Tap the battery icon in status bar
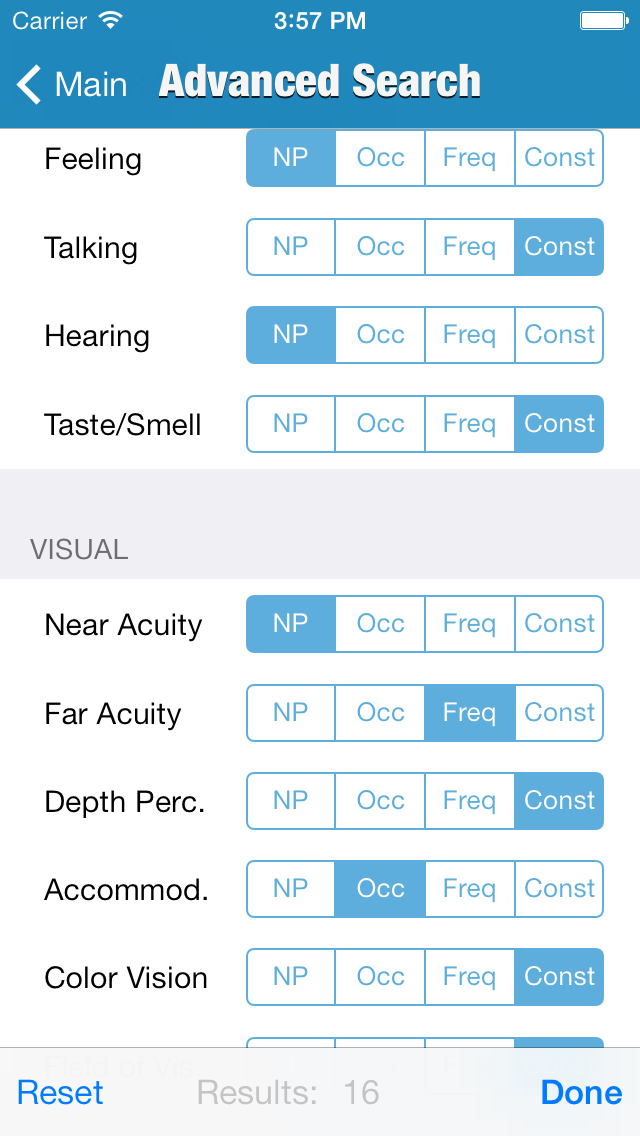The image size is (640, 1136). [x=603, y=20]
